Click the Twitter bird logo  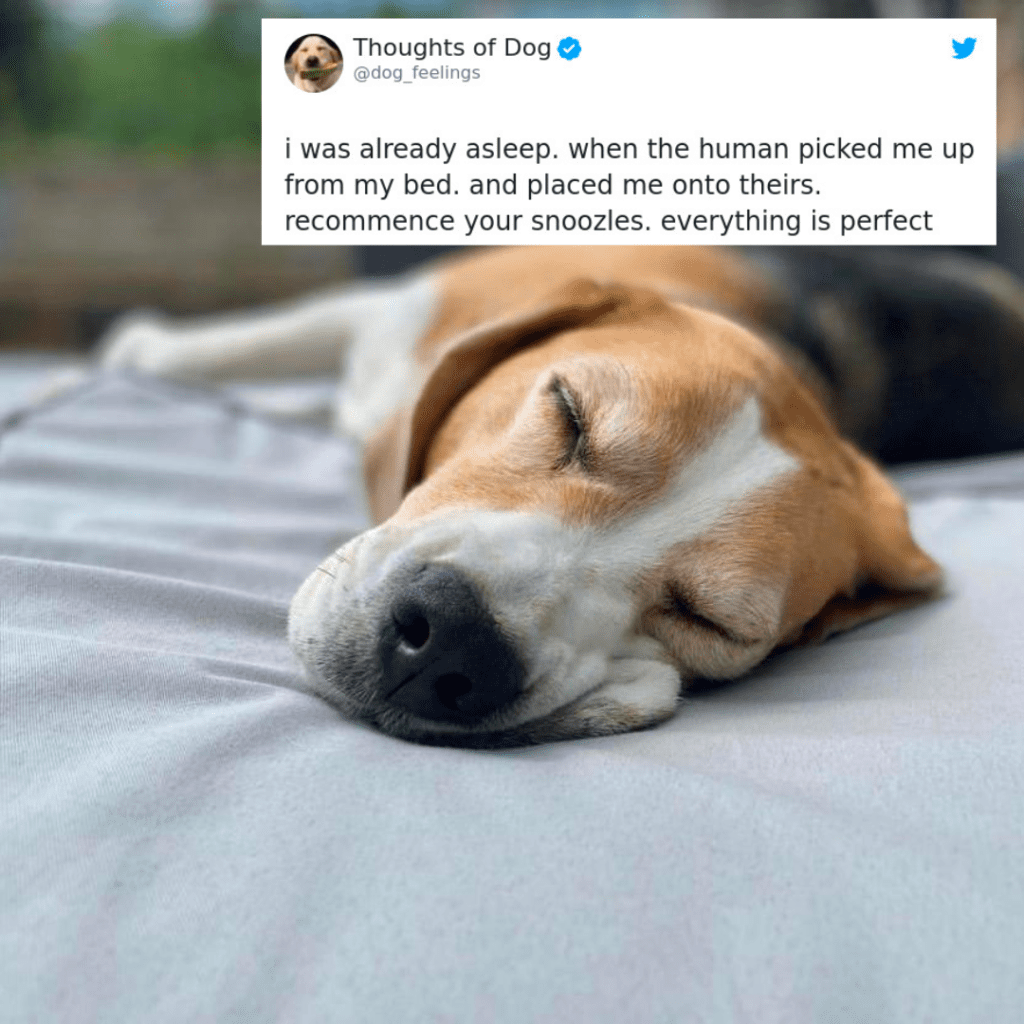click(x=963, y=48)
